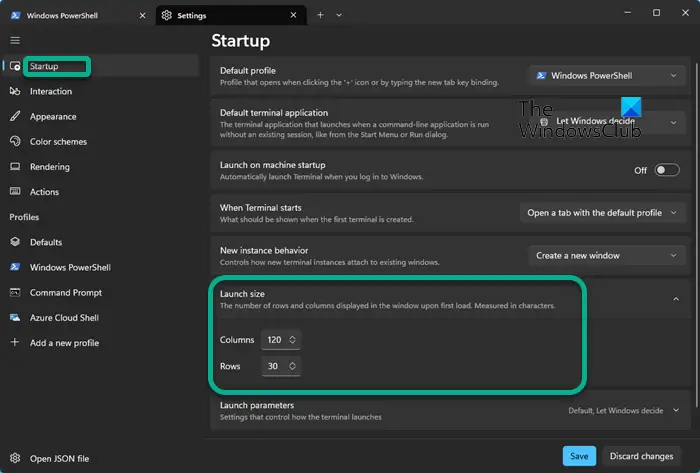700x473 pixels.
Task: Open the Default terminal application dropdown
Action: [607, 121]
